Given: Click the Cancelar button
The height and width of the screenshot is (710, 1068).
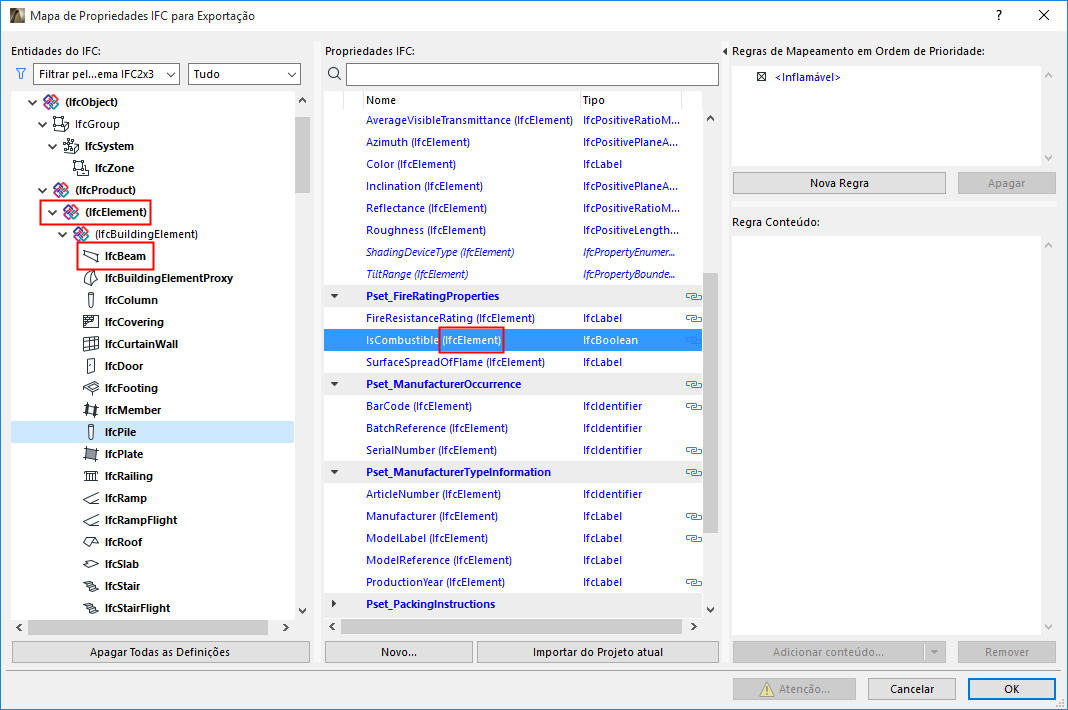Looking at the screenshot, I should point(912,689).
